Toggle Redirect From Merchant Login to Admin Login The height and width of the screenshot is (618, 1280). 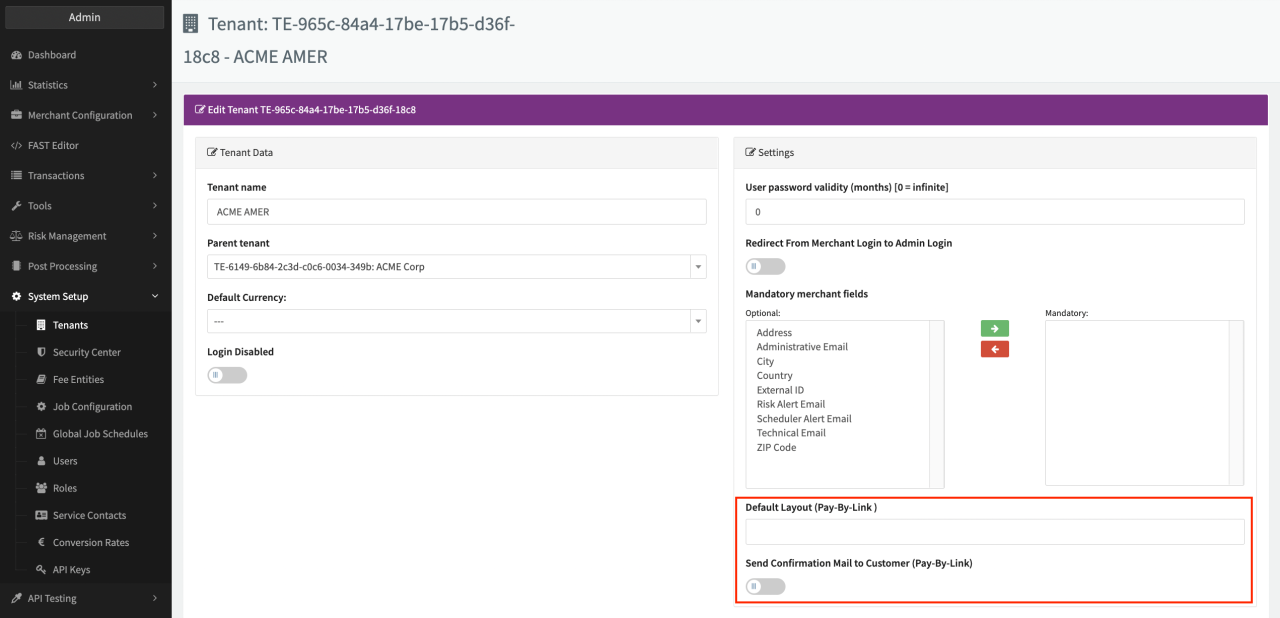[766, 266]
